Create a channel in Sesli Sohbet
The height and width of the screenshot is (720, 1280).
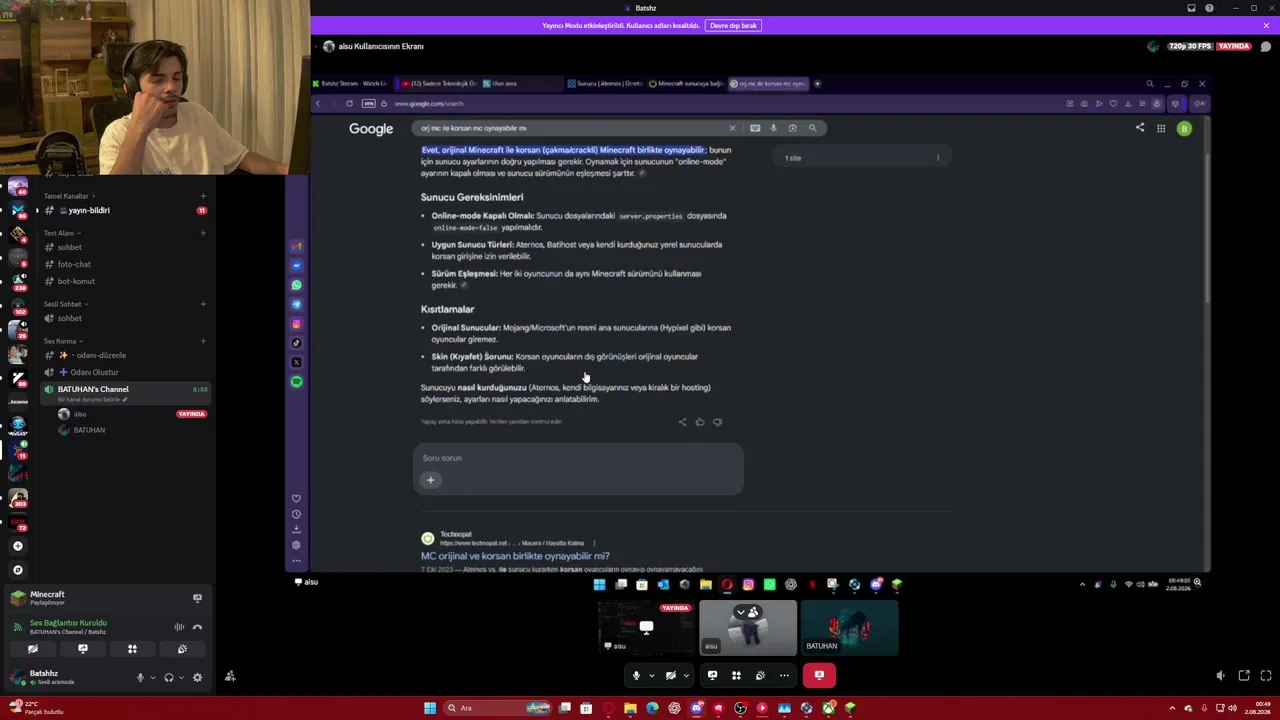[203, 304]
